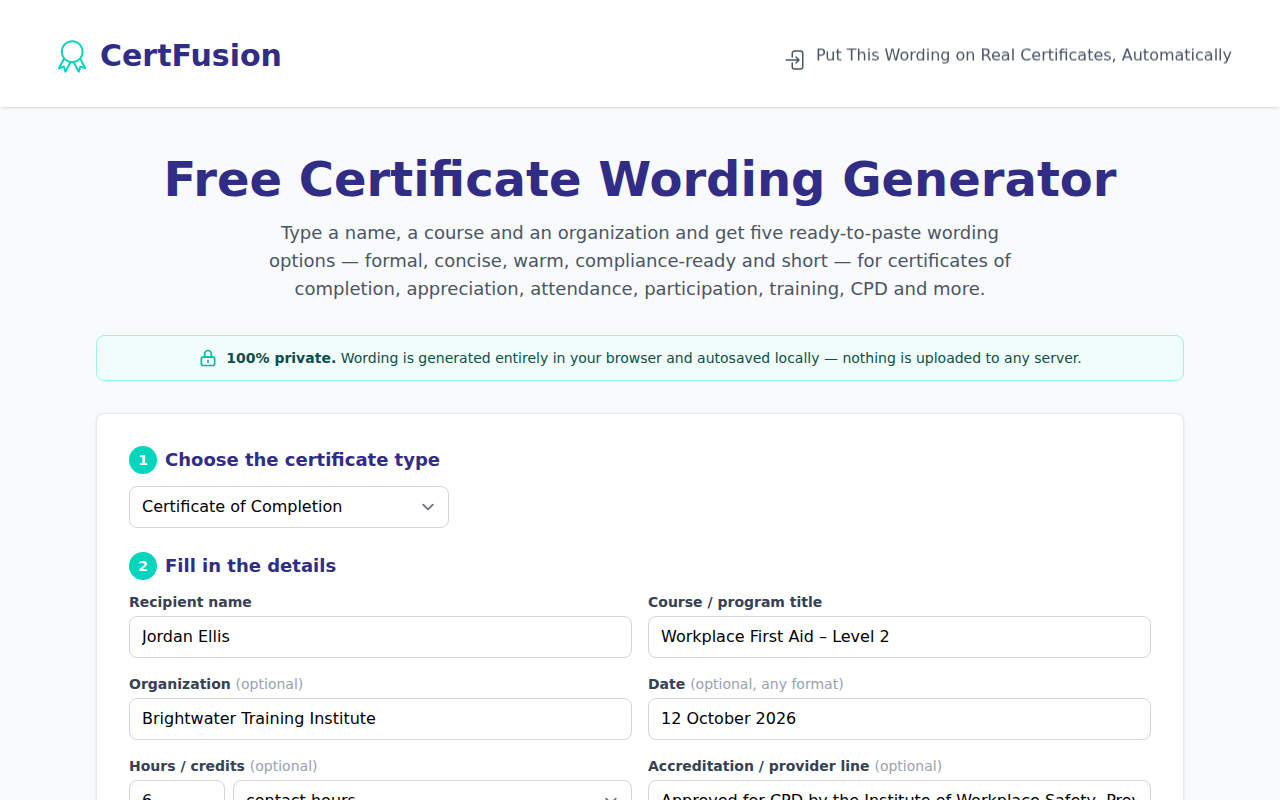Click the Accreditation / provider line field
Screen dimensions: 1280x800
[899, 790]
